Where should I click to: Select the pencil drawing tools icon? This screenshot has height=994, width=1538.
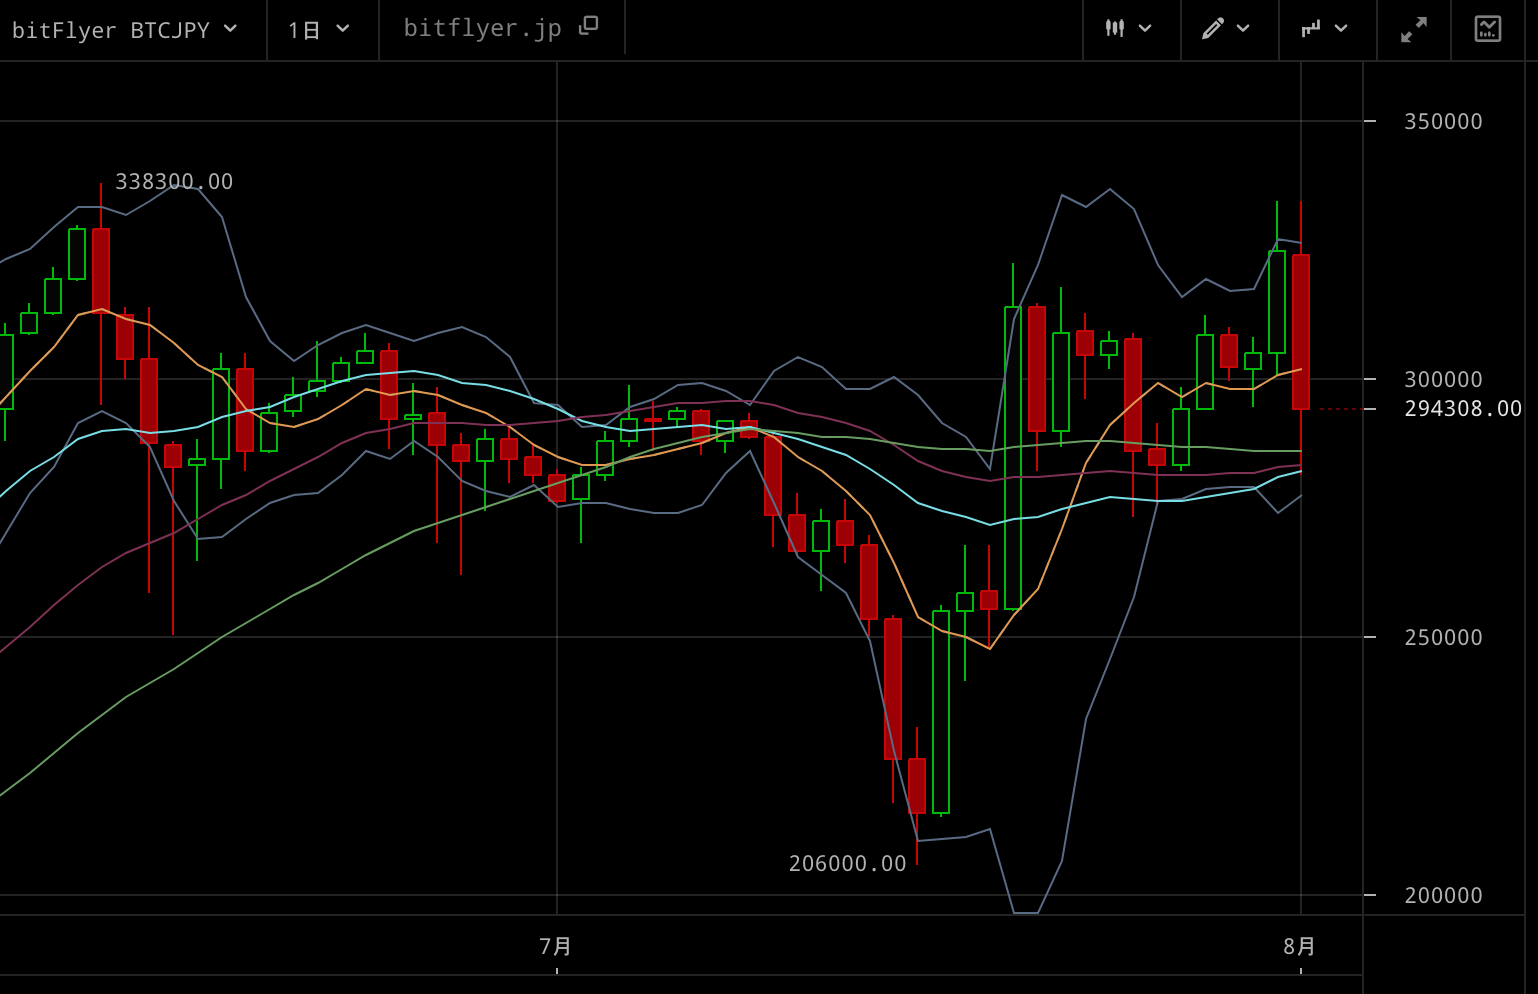click(x=1213, y=28)
